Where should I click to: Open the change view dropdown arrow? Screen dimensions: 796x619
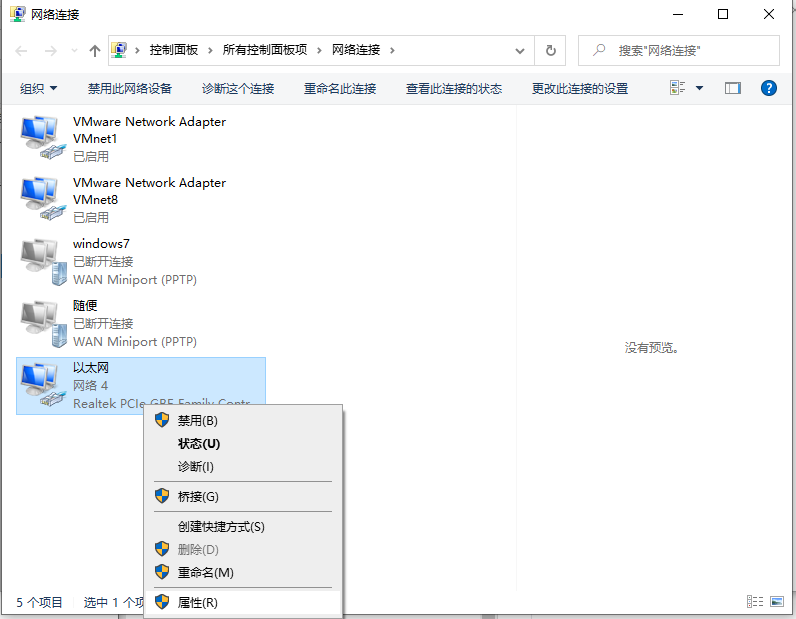tap(699, 88)
